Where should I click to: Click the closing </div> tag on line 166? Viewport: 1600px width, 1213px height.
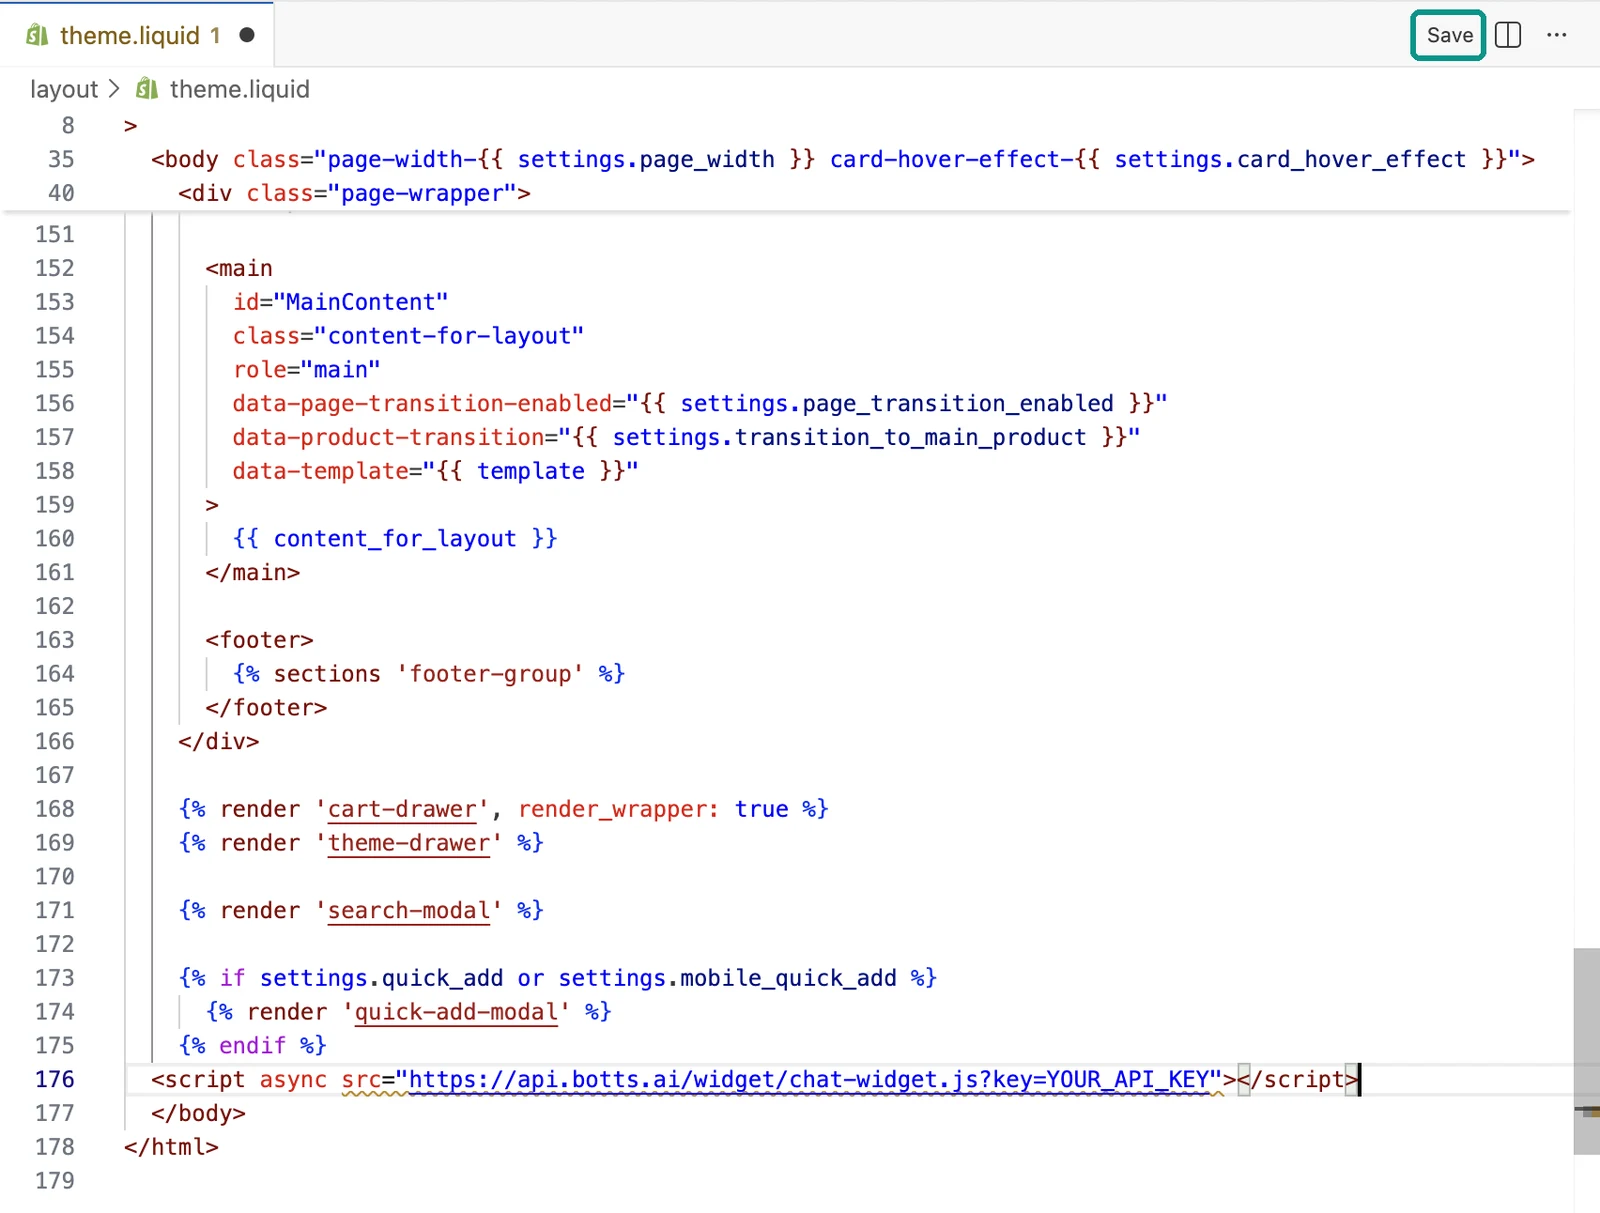(x=218, y=742)
